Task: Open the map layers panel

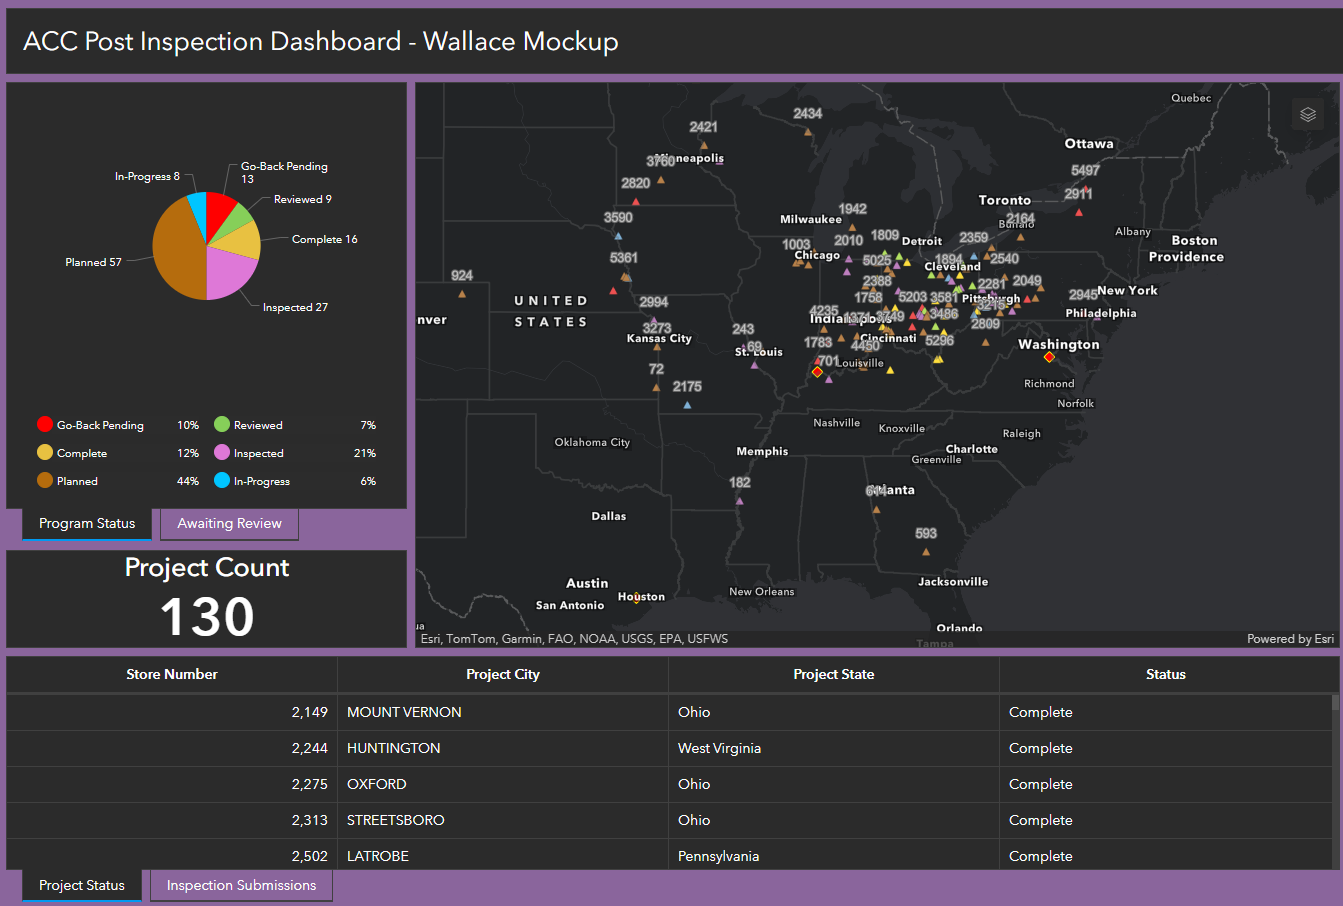Action: [1307, 114]
